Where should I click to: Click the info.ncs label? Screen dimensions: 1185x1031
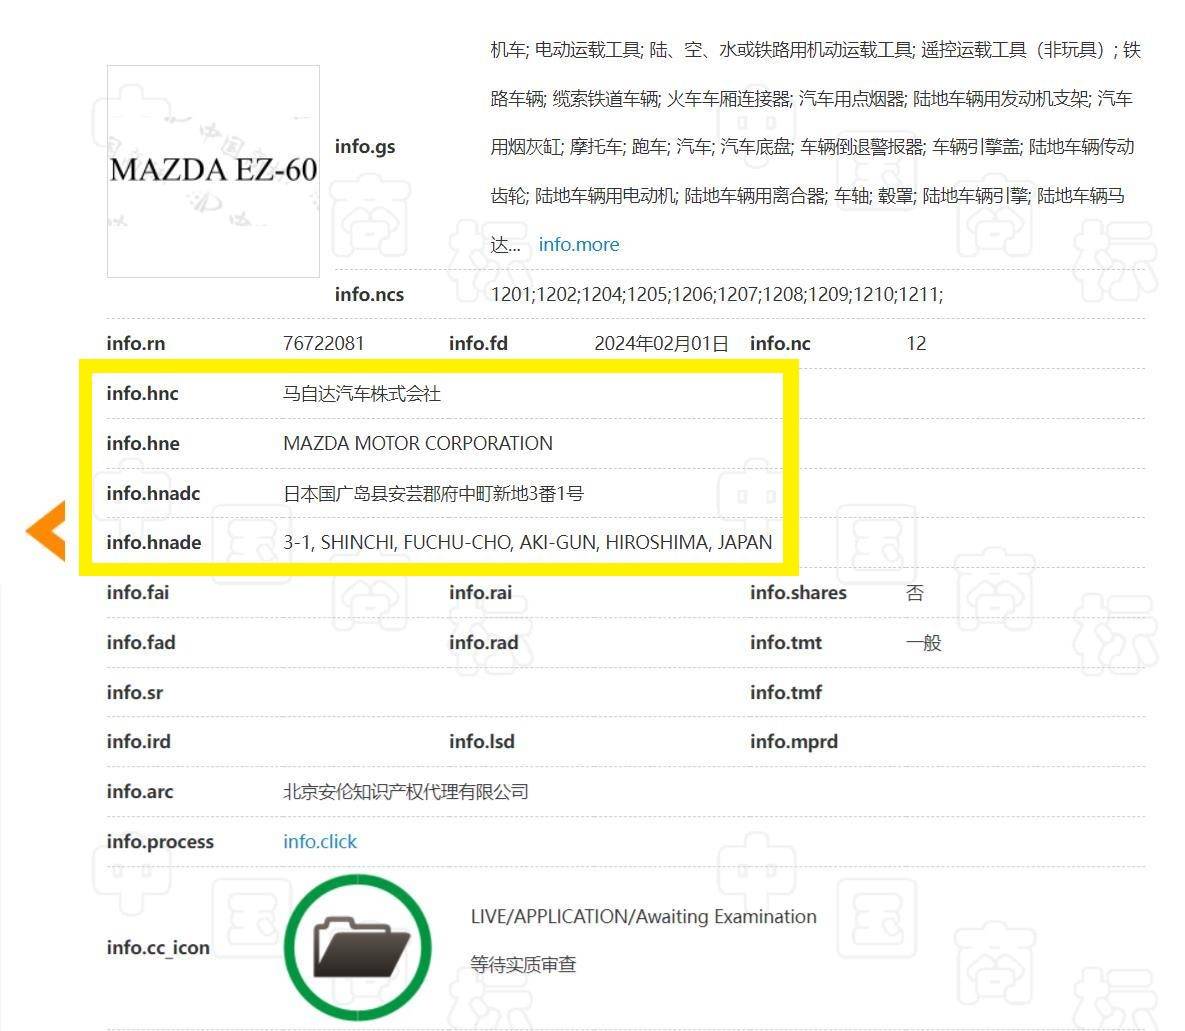(370, 294)
